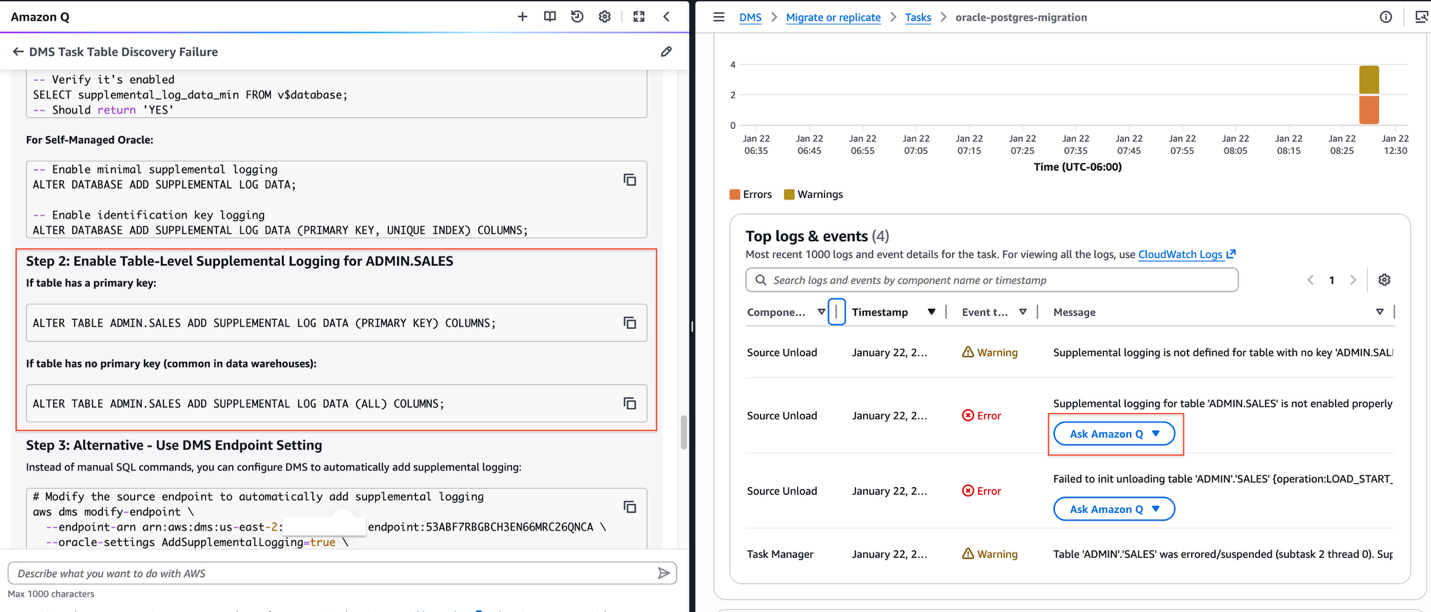Start a new Amazon Q chat
Image resolution: width=1431 pixels, height=612 pixels.
click(x=522, y=16)
